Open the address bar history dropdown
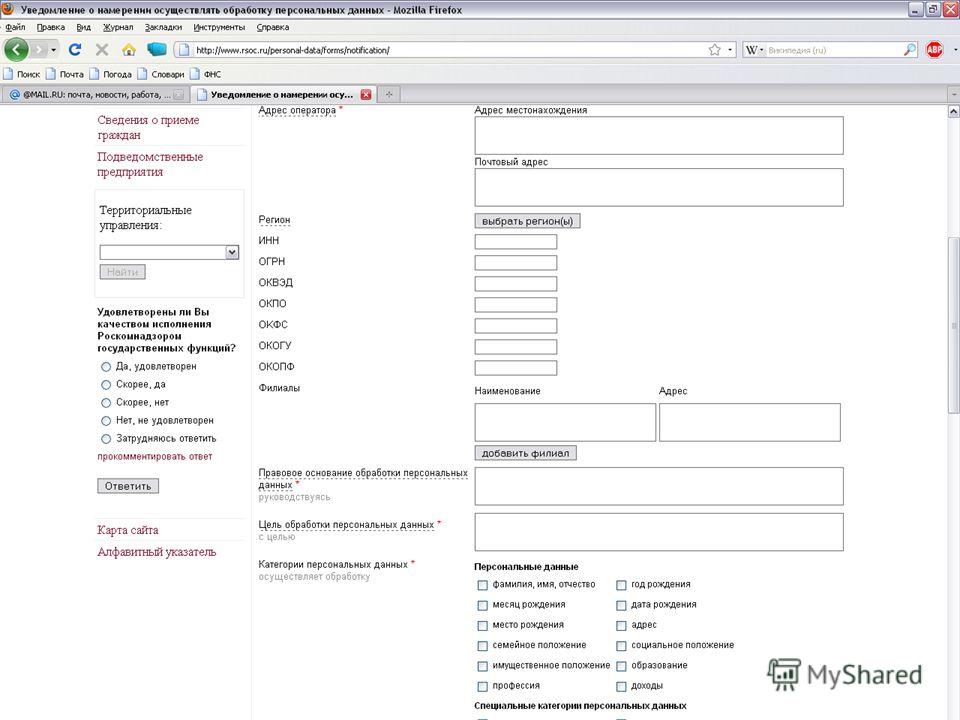 pos(730,50)
